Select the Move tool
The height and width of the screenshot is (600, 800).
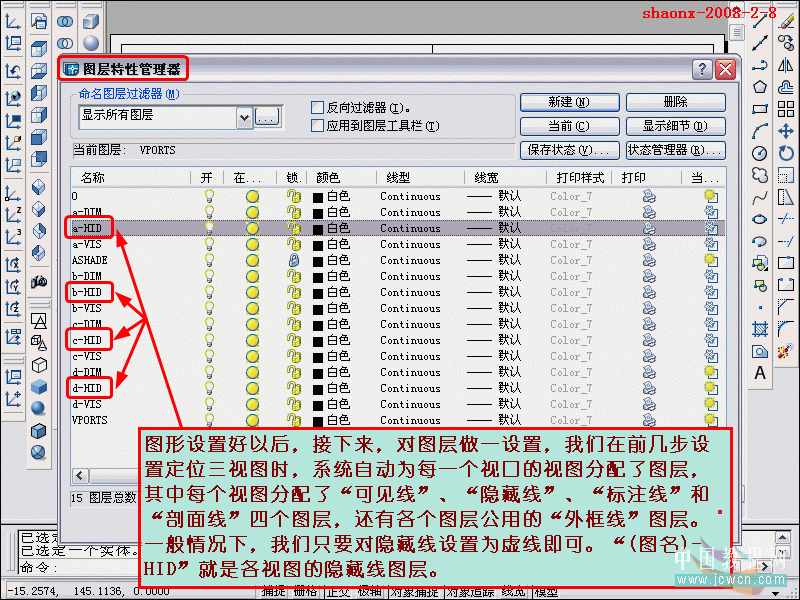(x=787, y=131)
